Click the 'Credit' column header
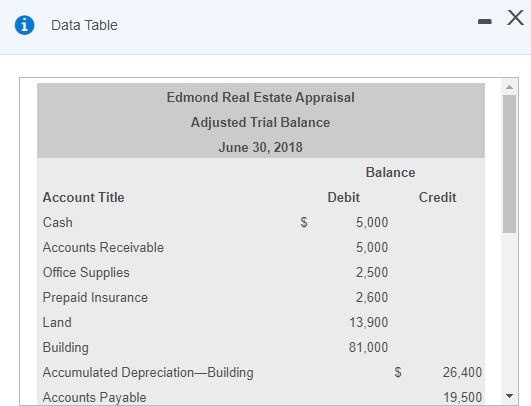Viewport: 531px width, 406px height. coord(438,197)
